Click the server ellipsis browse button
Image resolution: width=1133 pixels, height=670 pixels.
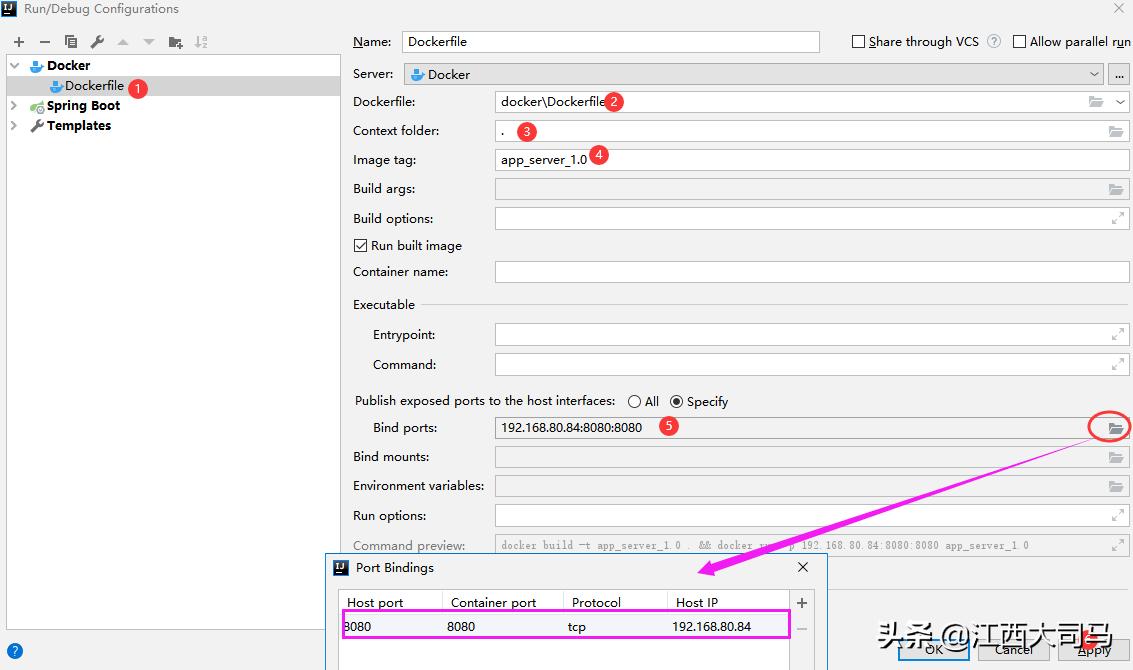point(1119,74)
